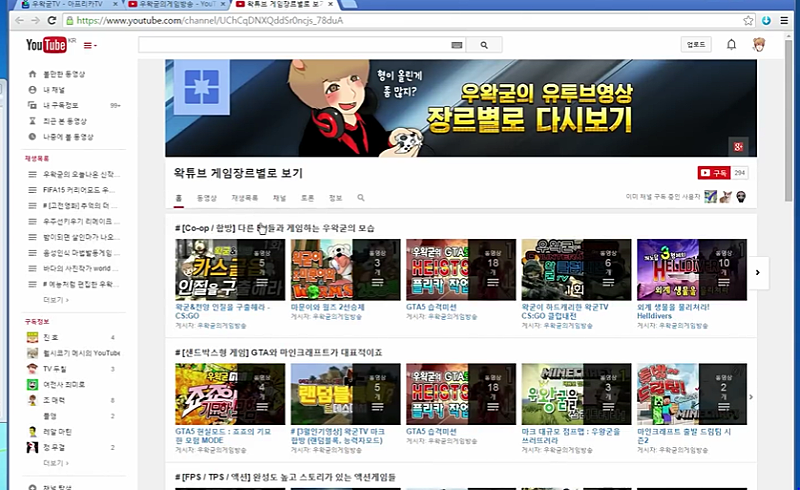The height and width of the screenshot is (490, 800).
Task: Open the Helldivers playlist thumbnail
Action: (x=692, y=270)
